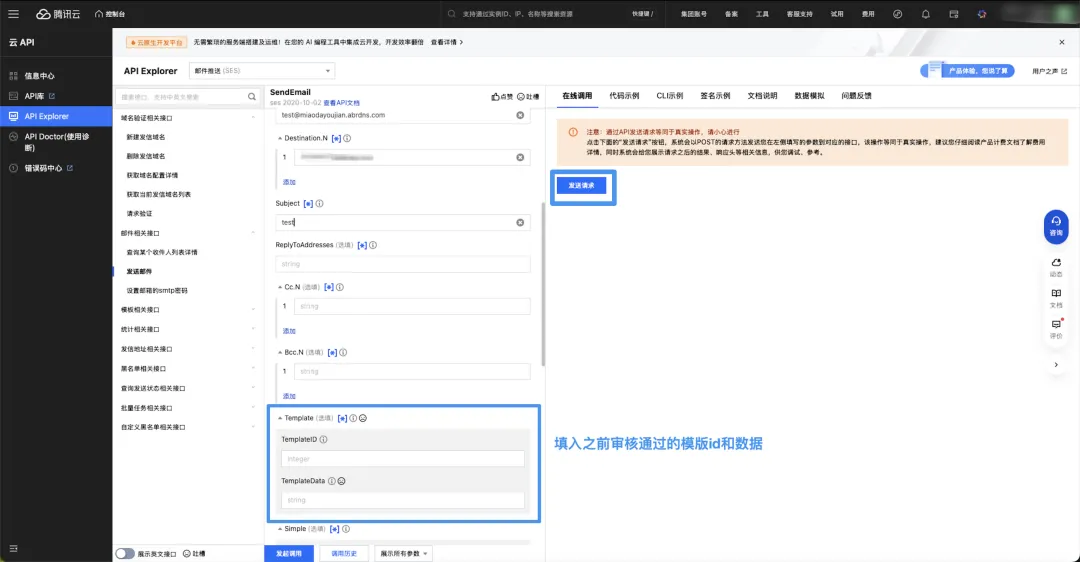Click the TemplateID input field
Viewport: 1080px width, 562px height.
pos(402,459)
